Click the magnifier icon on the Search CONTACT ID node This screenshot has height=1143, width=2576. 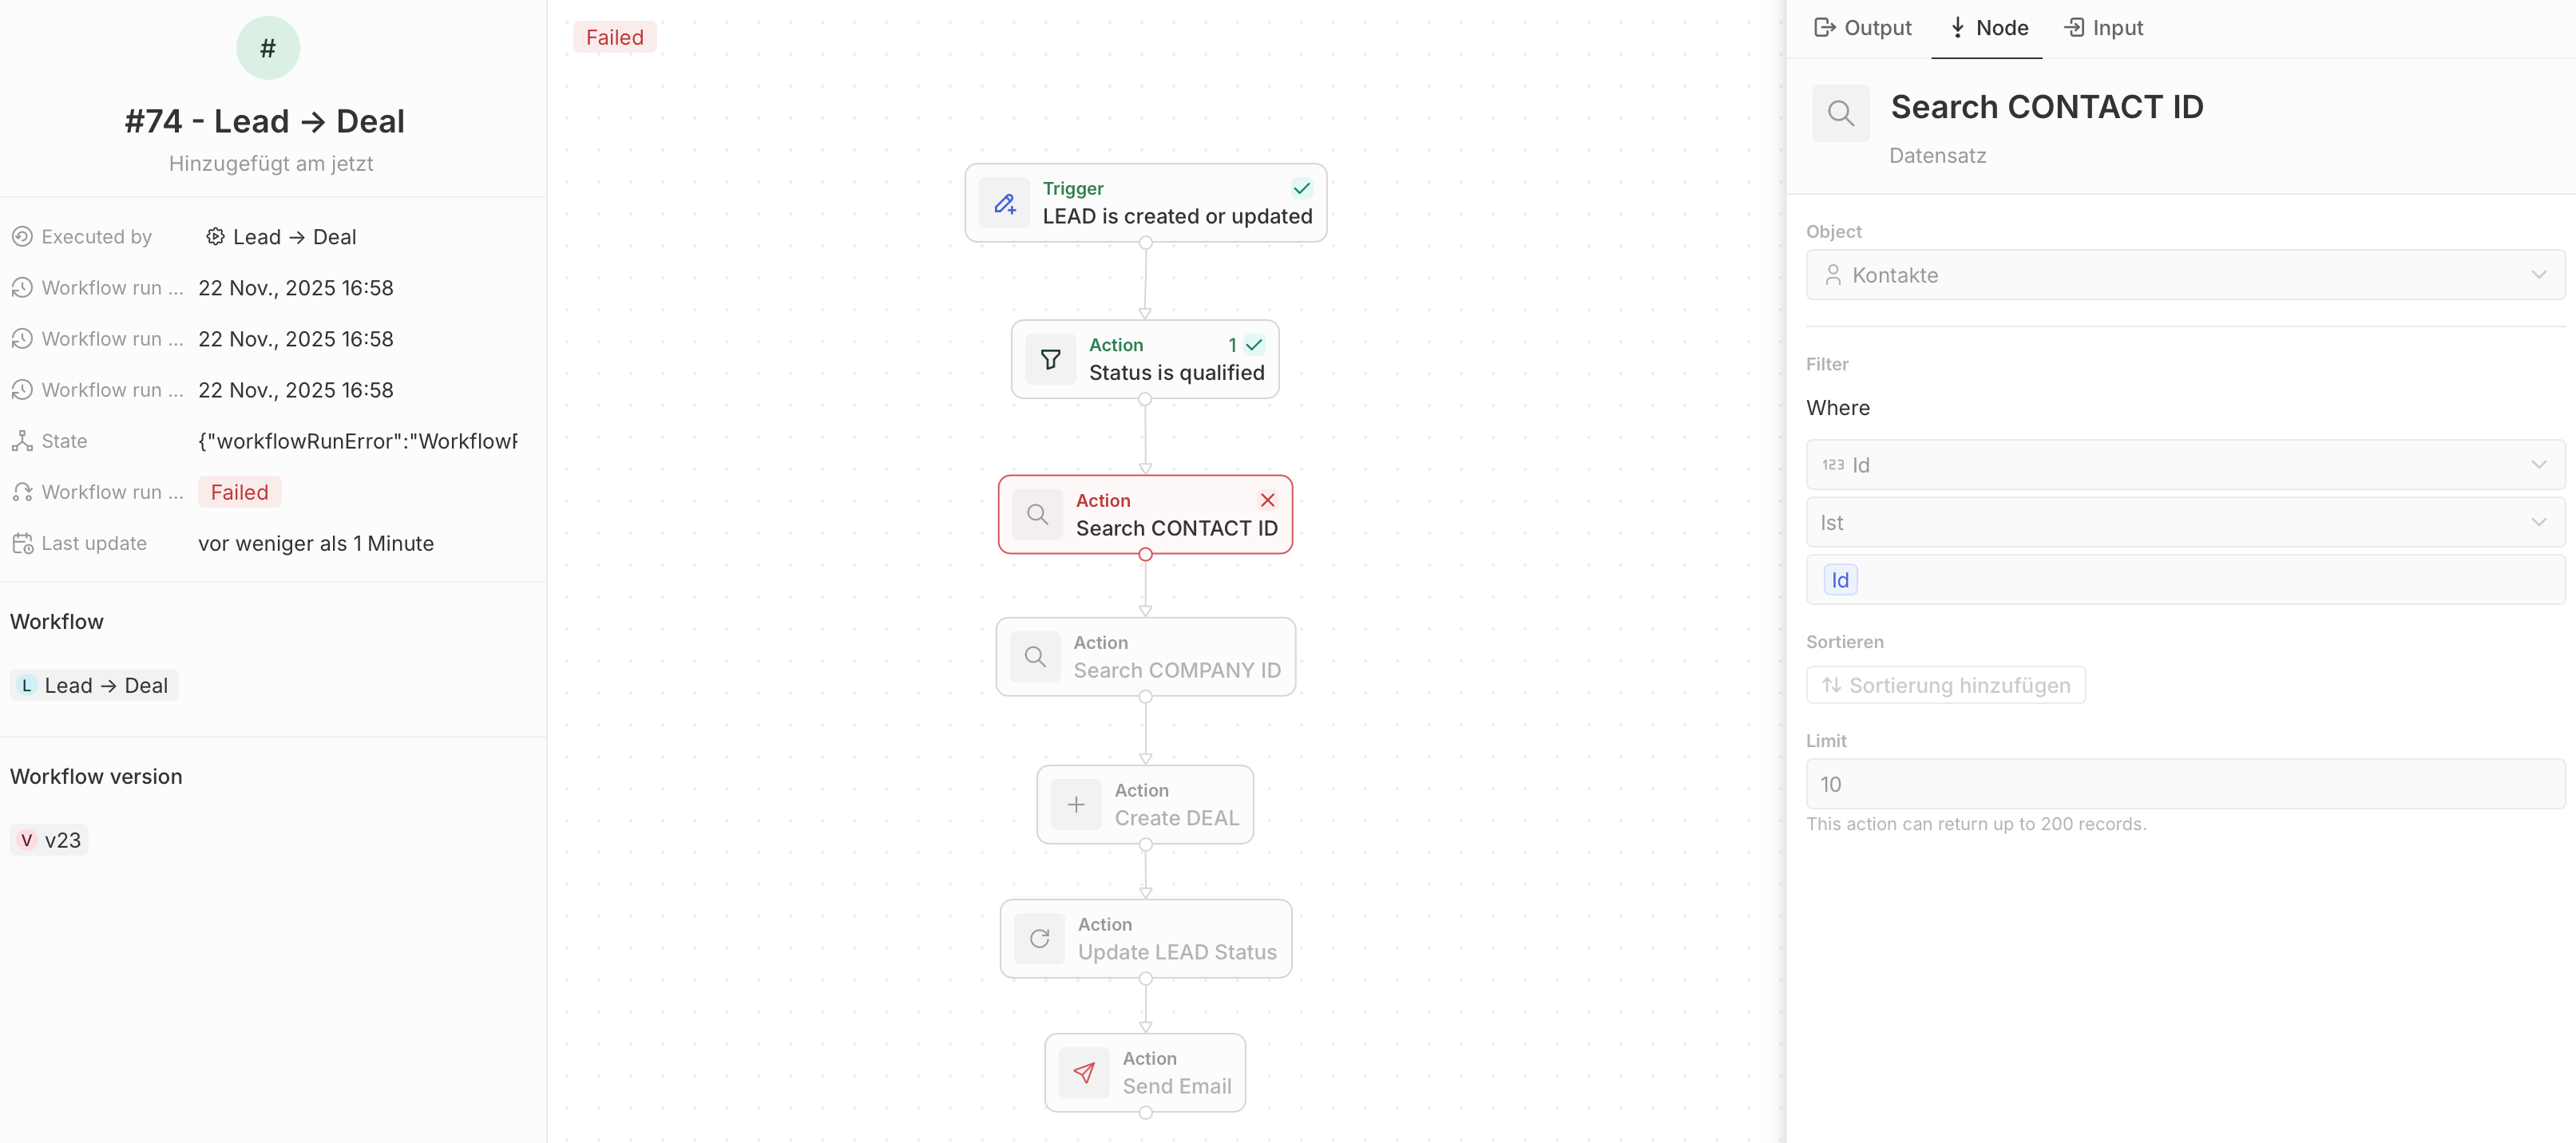[x=1037, y=514]
